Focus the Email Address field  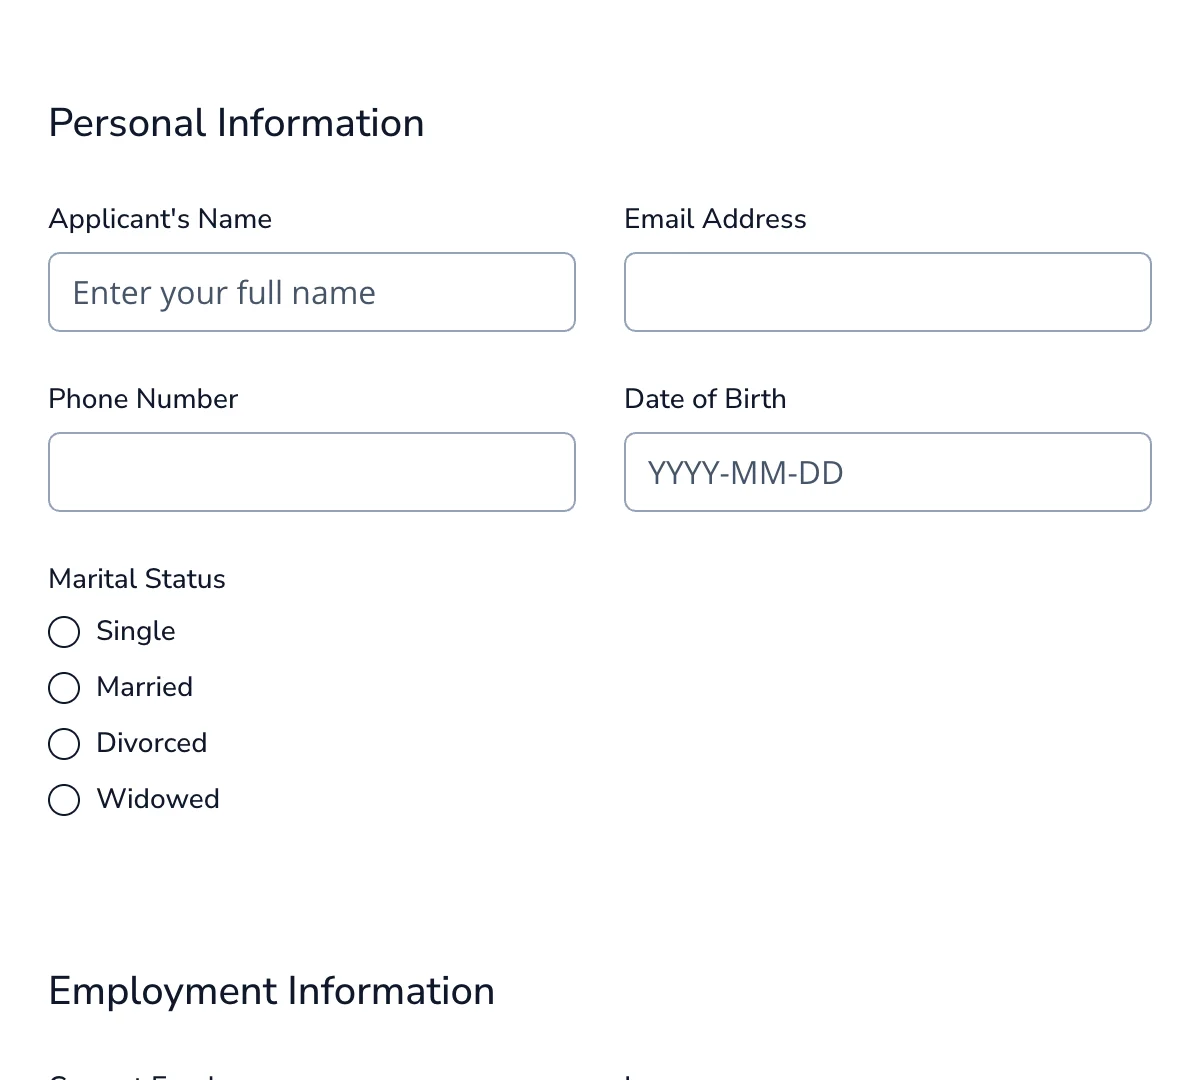(888, 292)
